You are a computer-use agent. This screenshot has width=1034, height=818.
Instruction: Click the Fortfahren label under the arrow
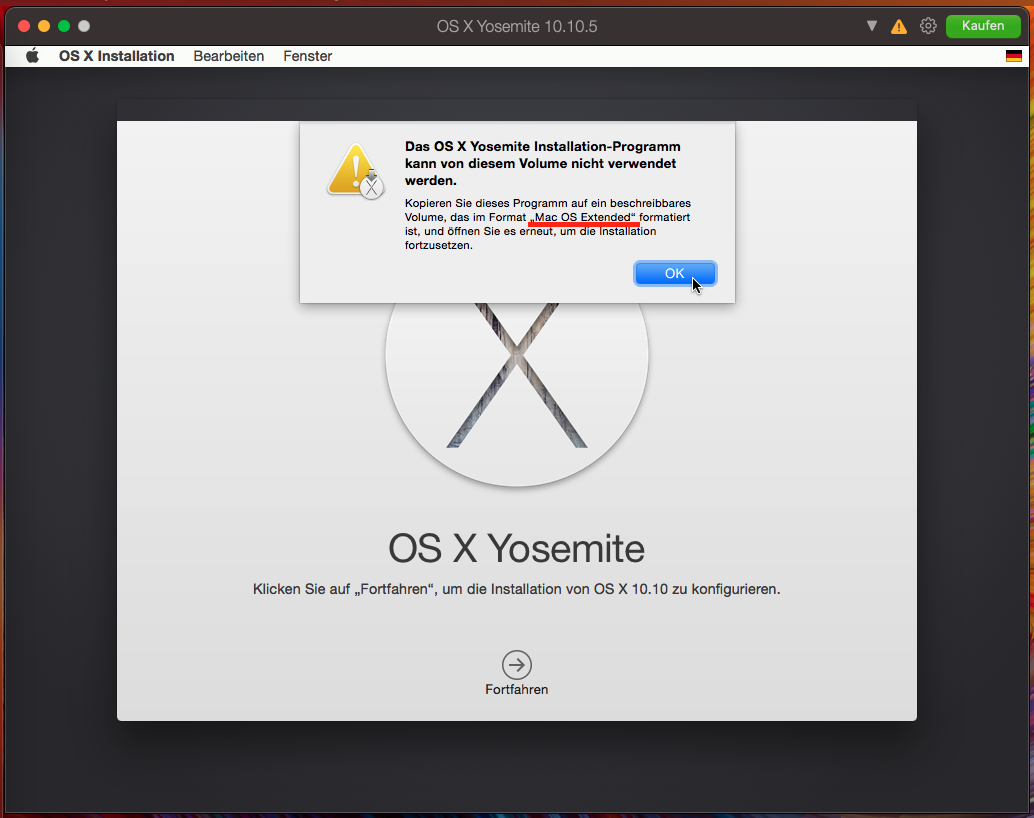click(516, 689)
